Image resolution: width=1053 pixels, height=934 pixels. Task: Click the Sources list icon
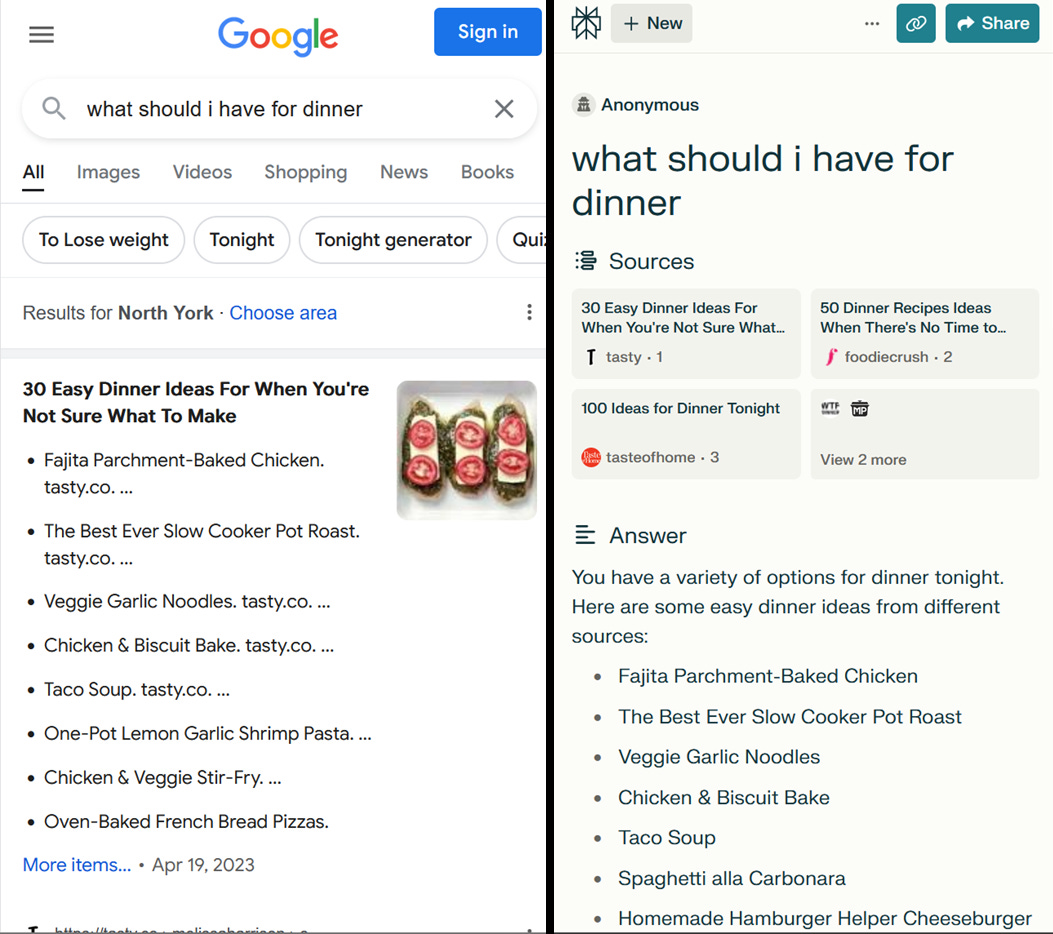(x=586, y=261)
